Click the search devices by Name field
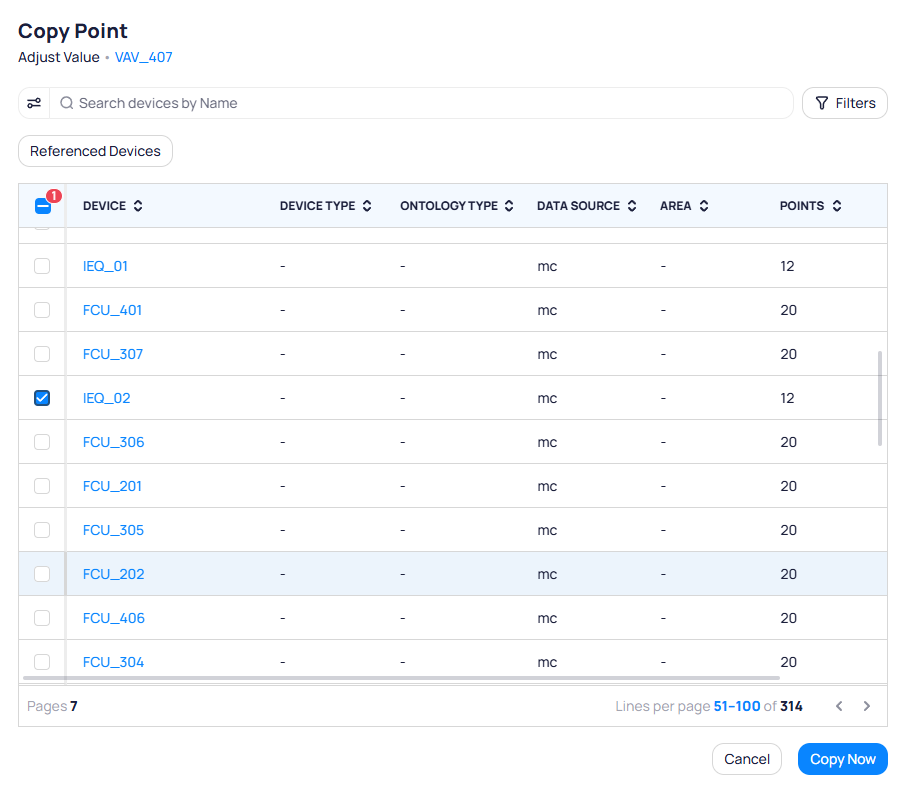Screen dimensions: 901x786 coord(420,103)
